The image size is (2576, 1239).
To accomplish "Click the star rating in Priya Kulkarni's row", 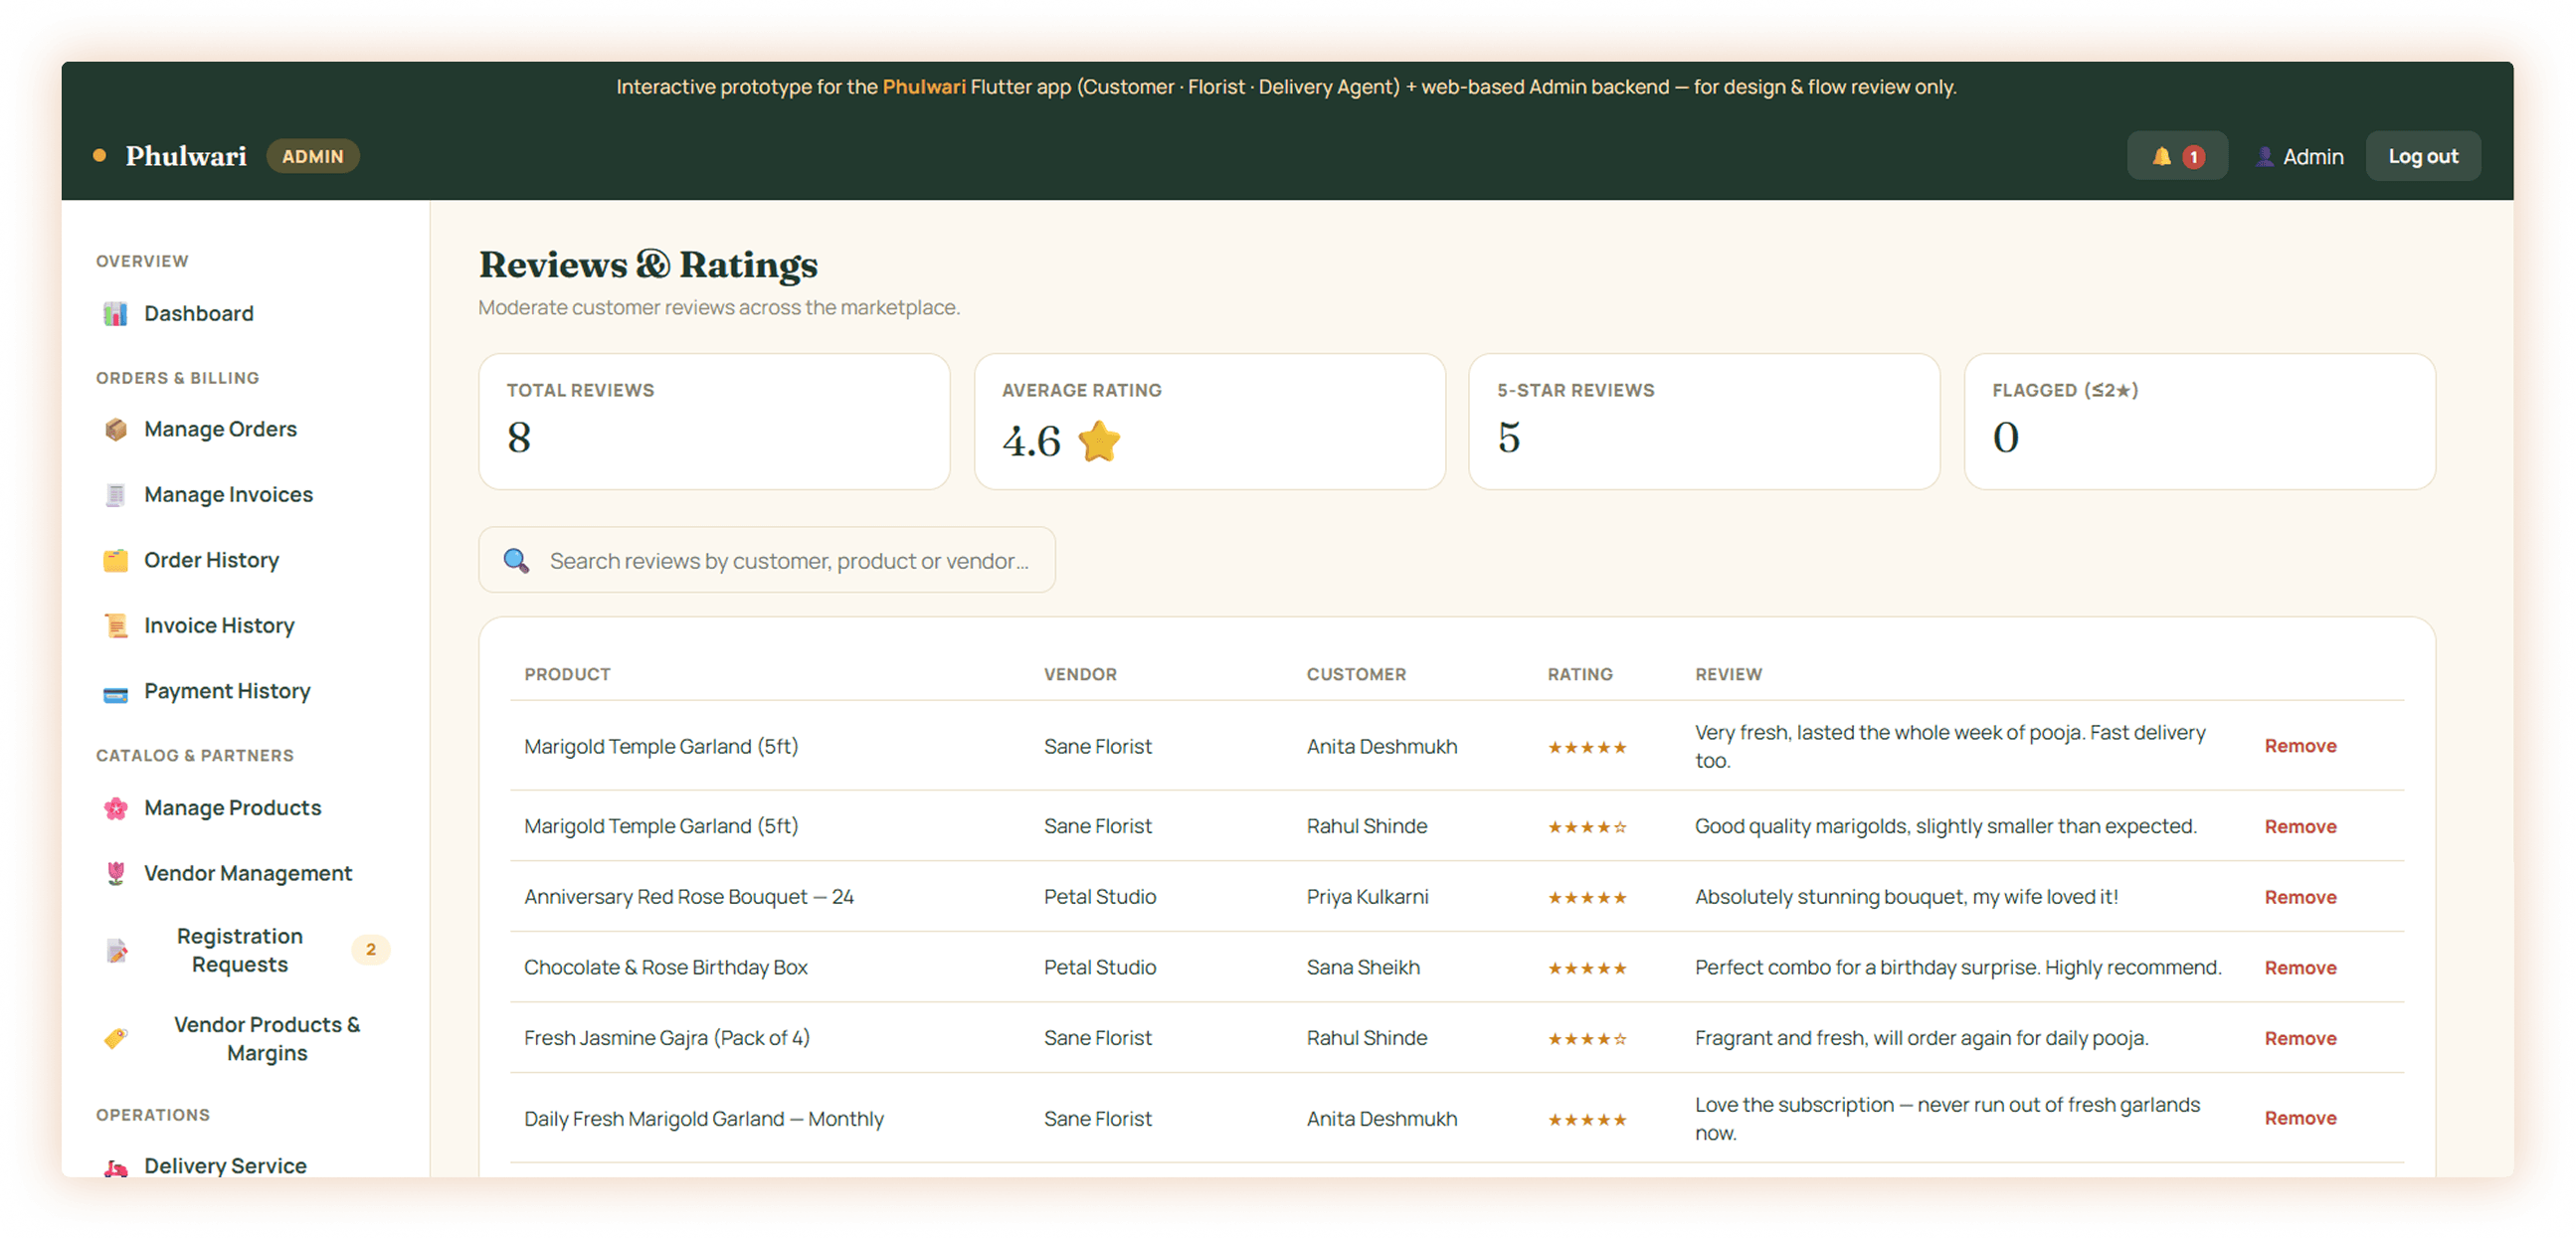I will coord(1587,898).
